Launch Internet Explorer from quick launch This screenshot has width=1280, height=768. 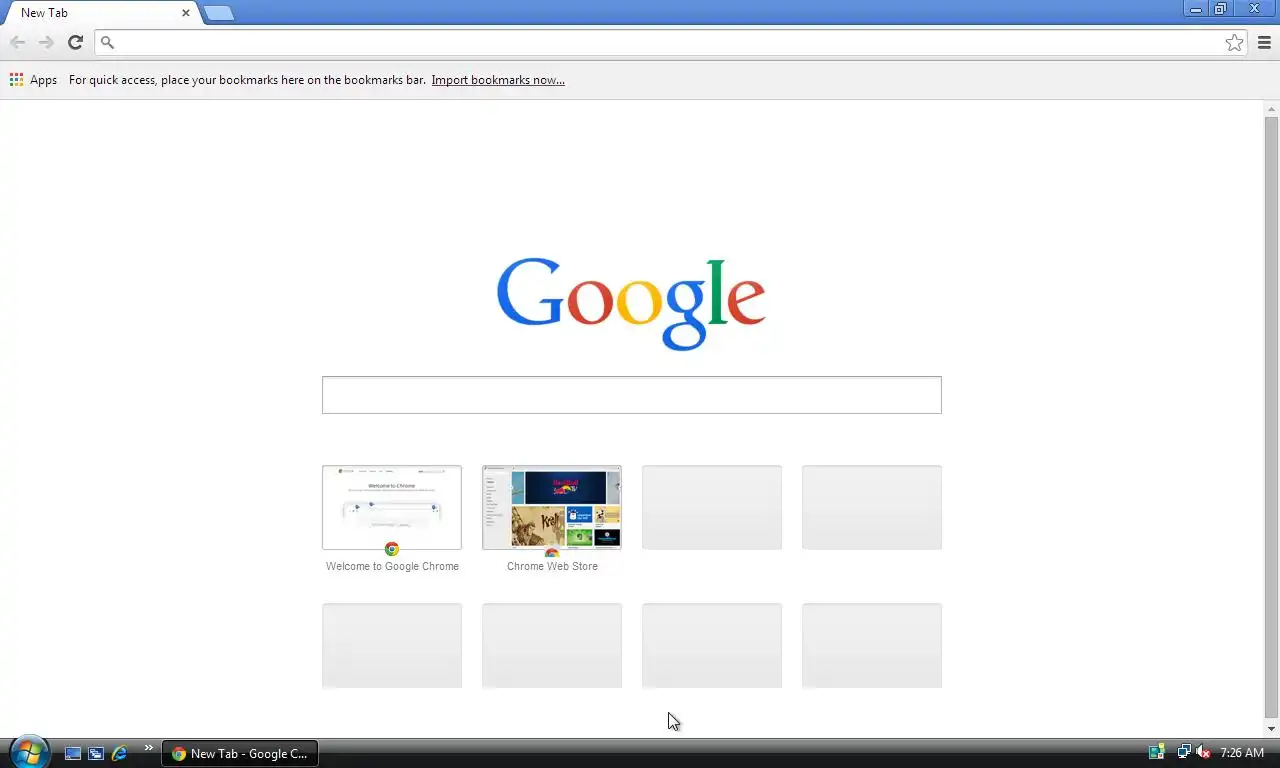(119, 753)
